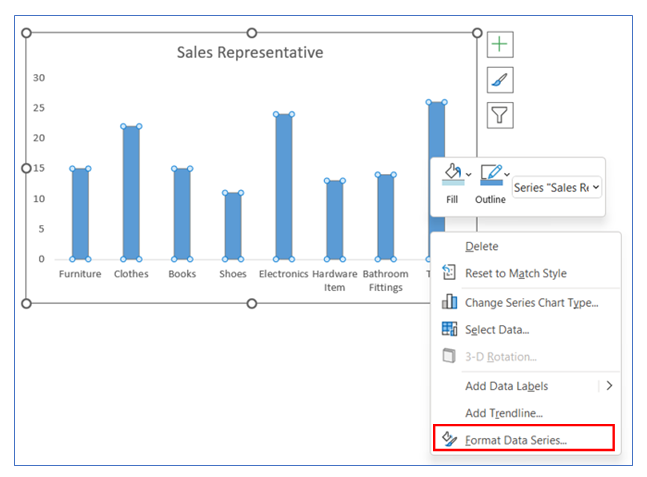Click the Format Data Series icon
Image resolution: width=647 pixels, height=477 pixels.
click(x=449, y=439)
